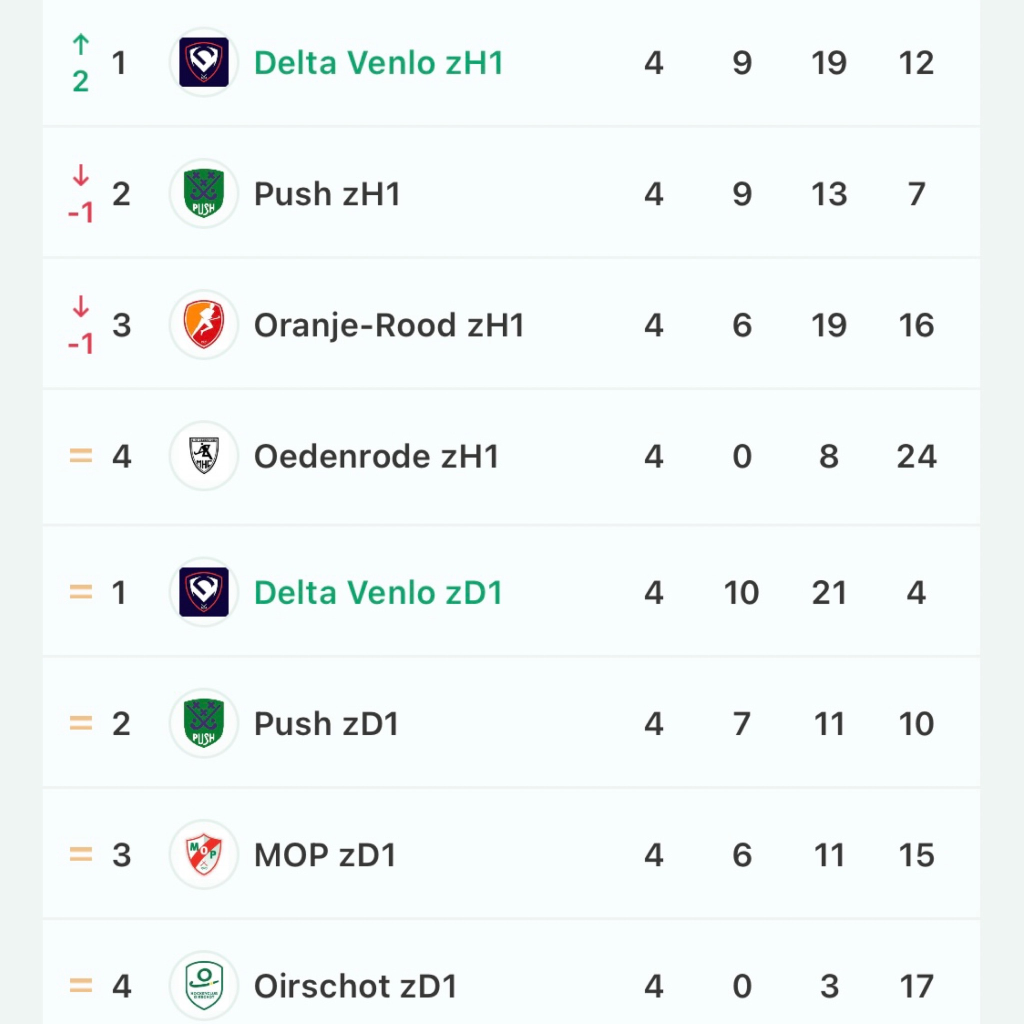Tap the MOP zD1 red shield logo
The height and width of the screenshot is (1024, 1024).
[x=204, y=855]
